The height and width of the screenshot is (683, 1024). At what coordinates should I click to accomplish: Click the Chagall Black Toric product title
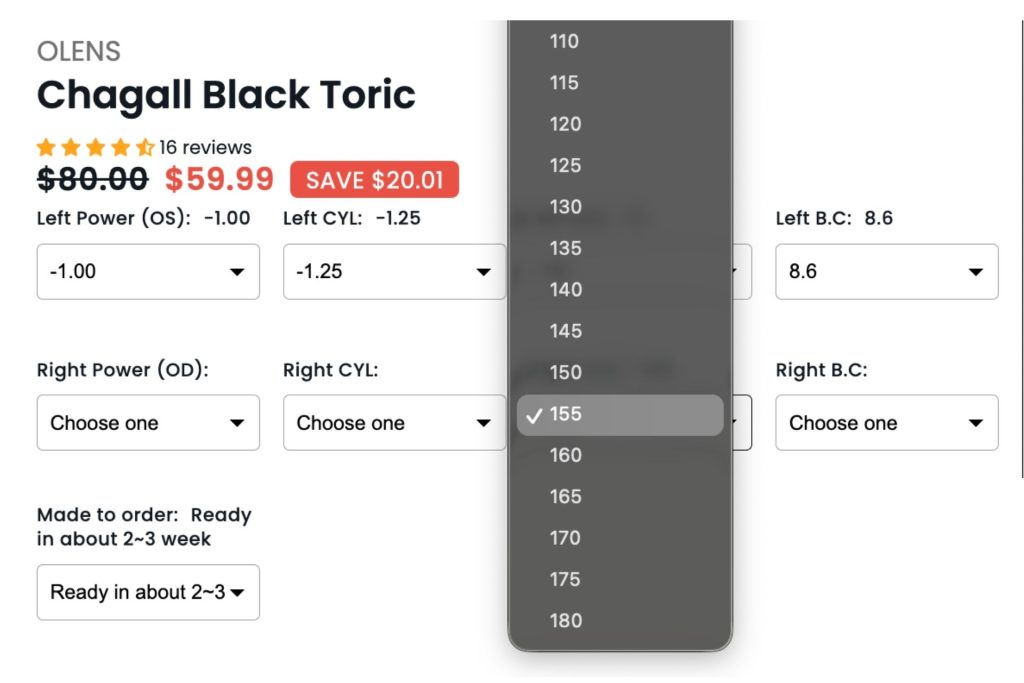tap(226, 95)
